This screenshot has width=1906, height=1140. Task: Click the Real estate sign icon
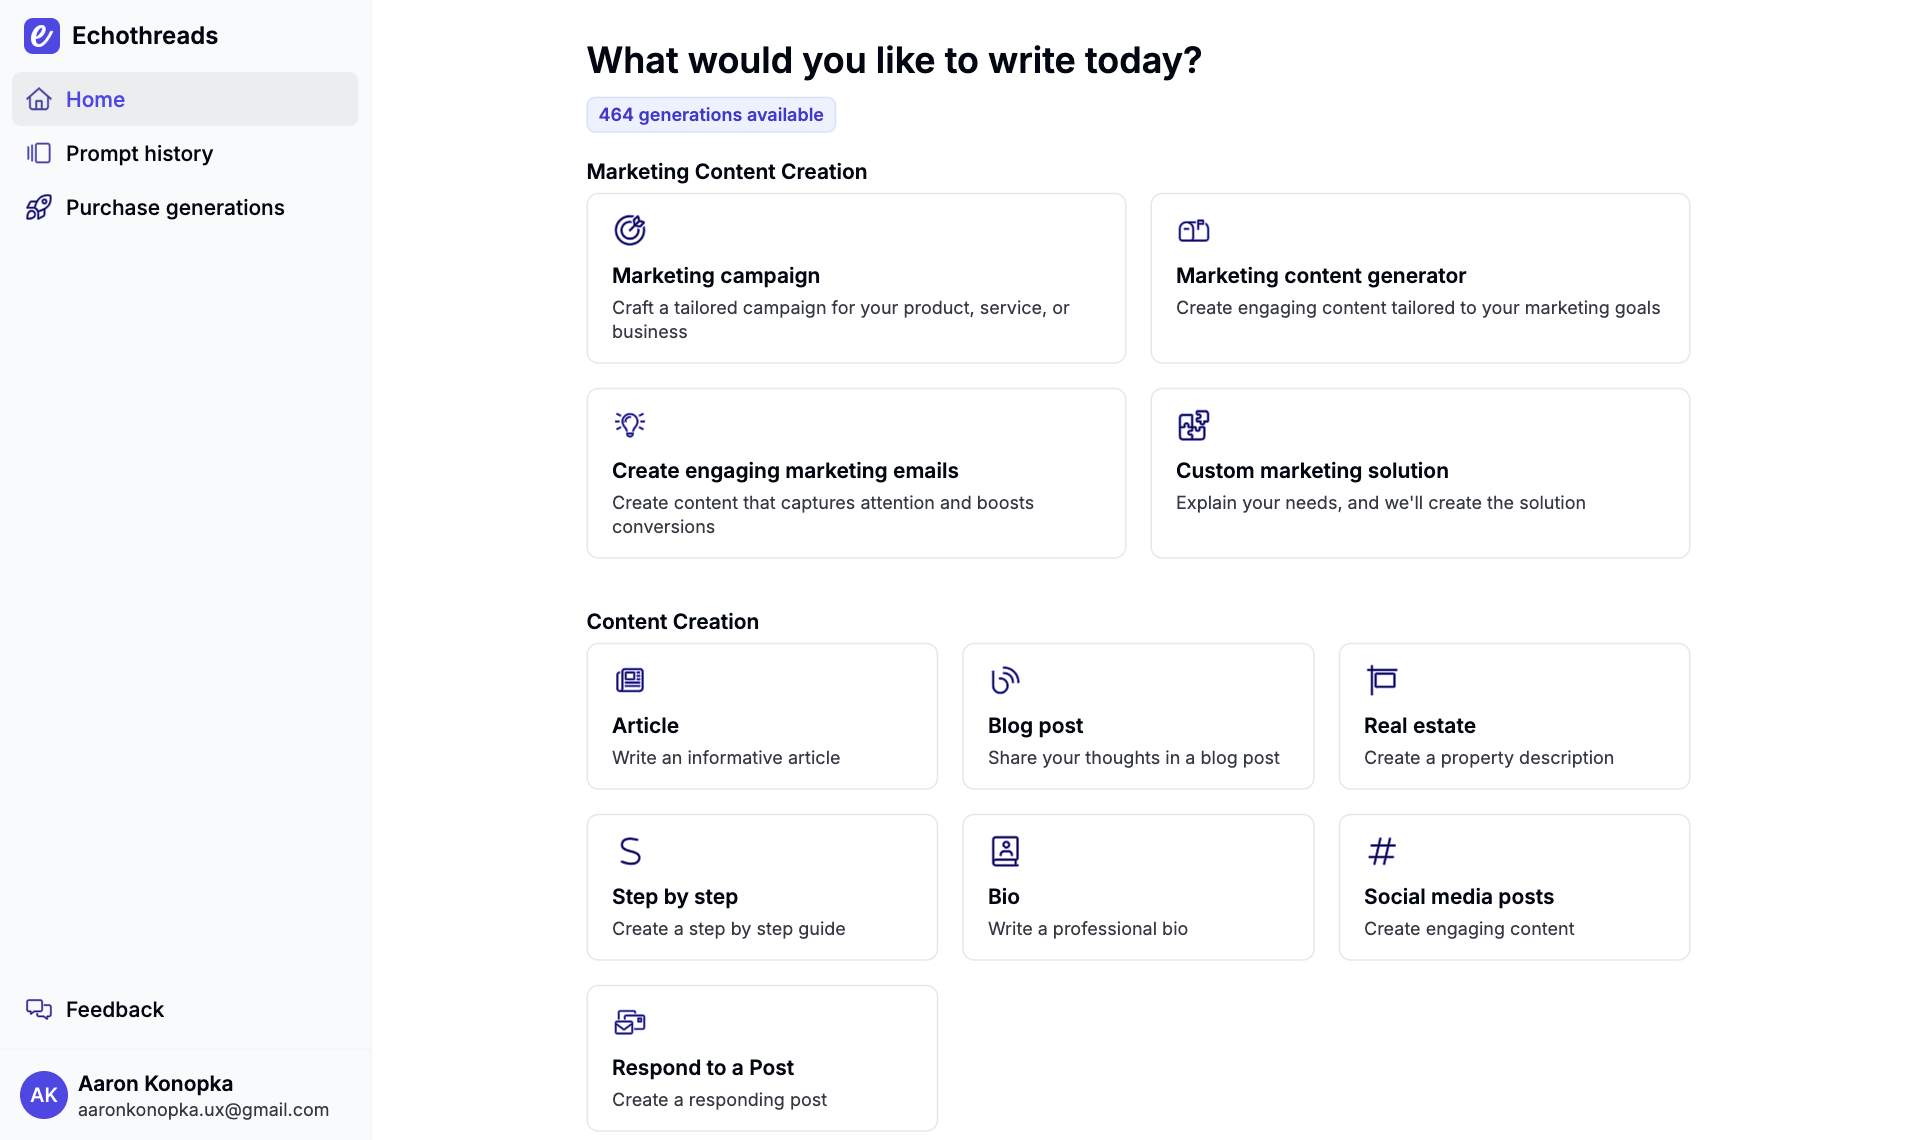1381,680
